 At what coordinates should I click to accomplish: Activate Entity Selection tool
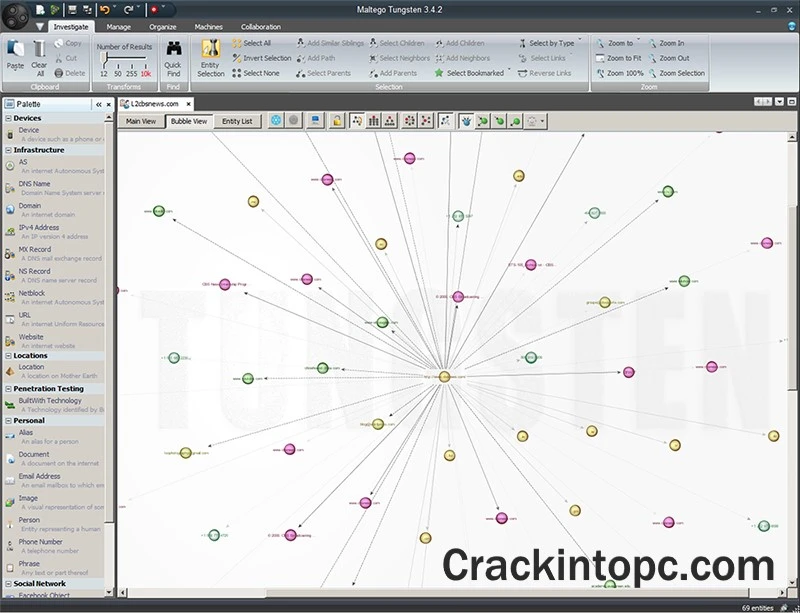(x=211, y=58)
